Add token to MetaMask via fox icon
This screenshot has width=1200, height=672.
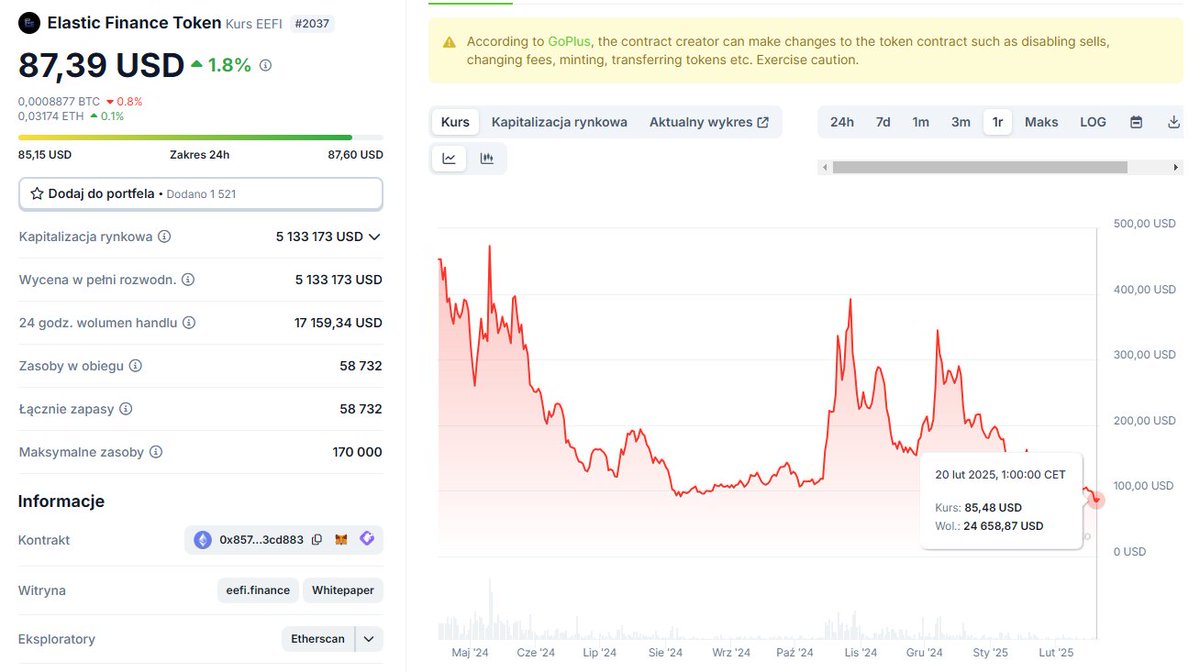342,540
